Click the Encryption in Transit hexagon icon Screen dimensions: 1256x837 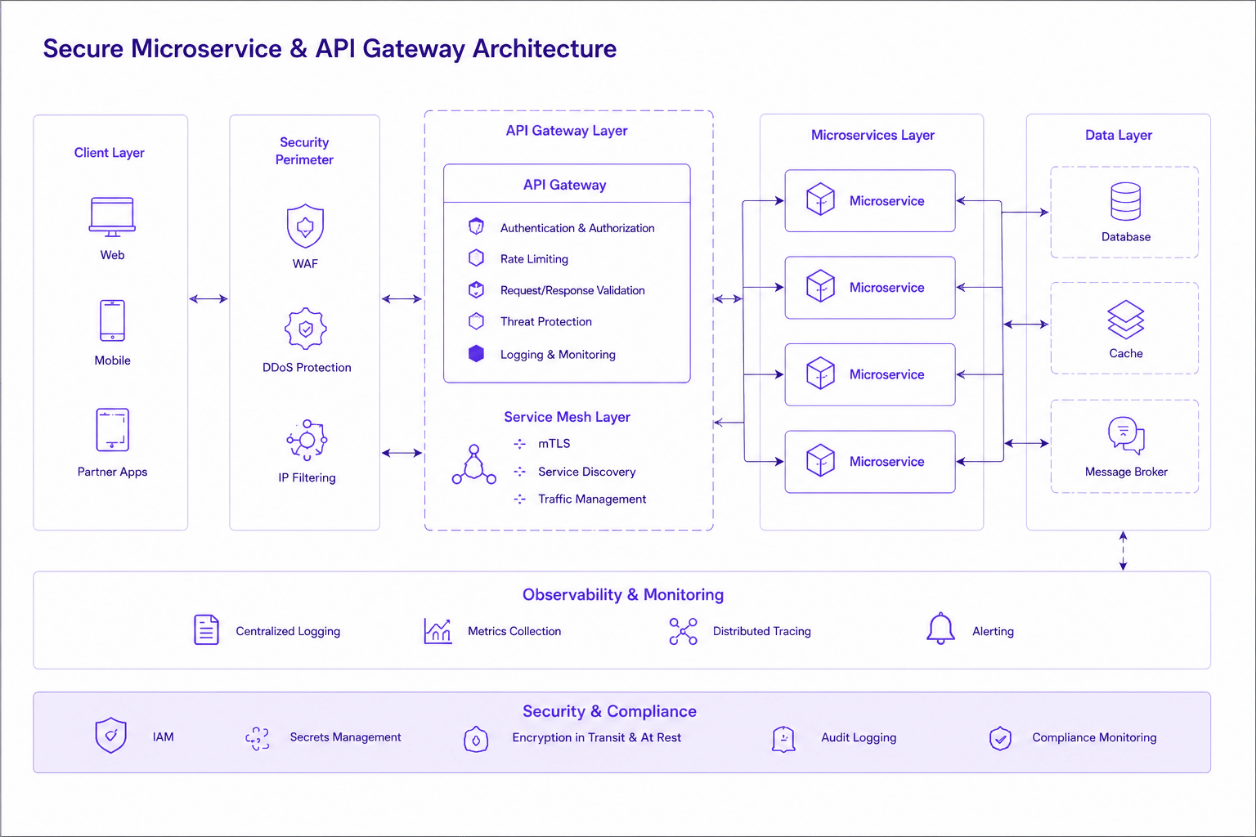(476, 739)
